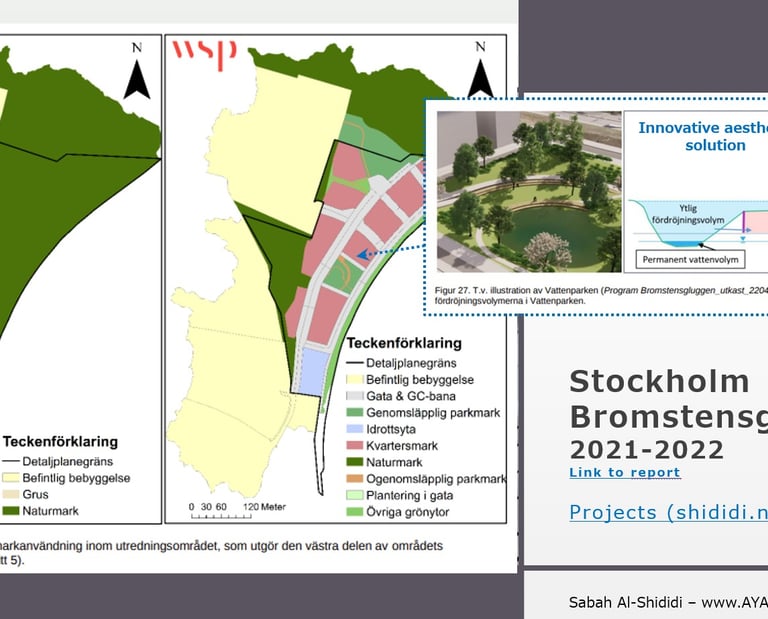Screen dimensions: 768x619
Task: Click the 'Ogenomsläpplig parkmark' legend label
Action: [436, 478]
